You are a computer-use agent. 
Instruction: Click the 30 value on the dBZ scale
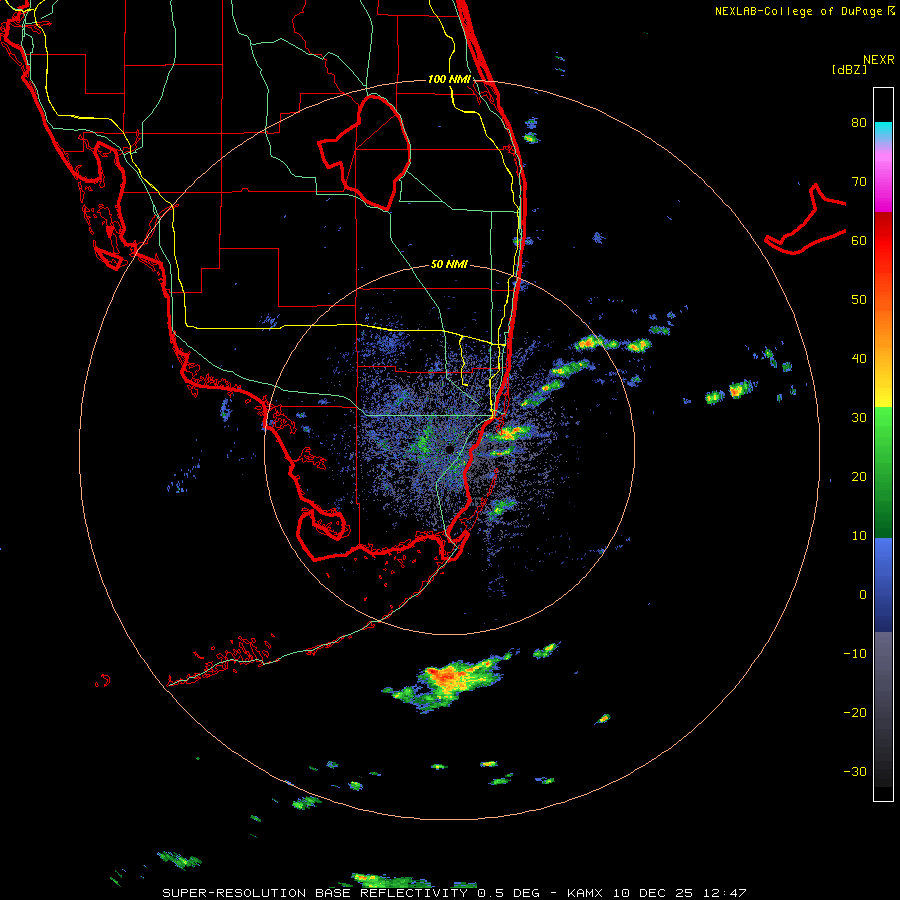click(x=859, y=418)
